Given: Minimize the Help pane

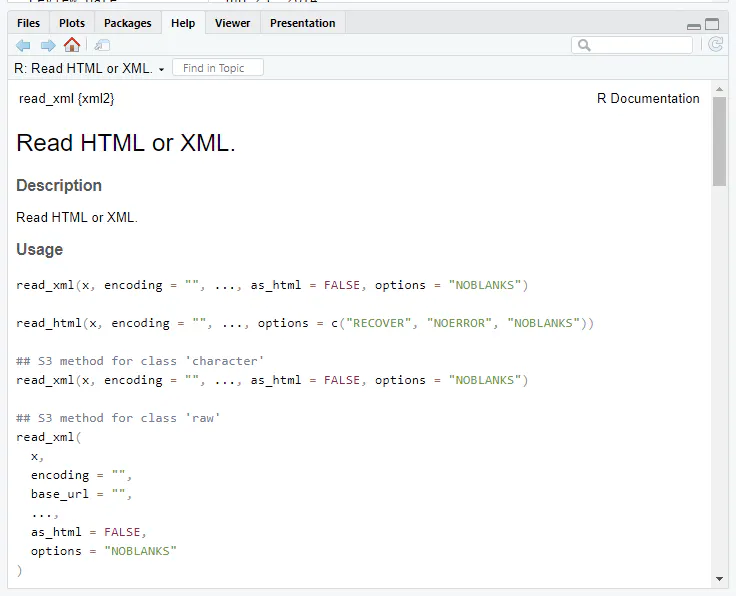Looking at the screenshot, I should pos(694,26).
